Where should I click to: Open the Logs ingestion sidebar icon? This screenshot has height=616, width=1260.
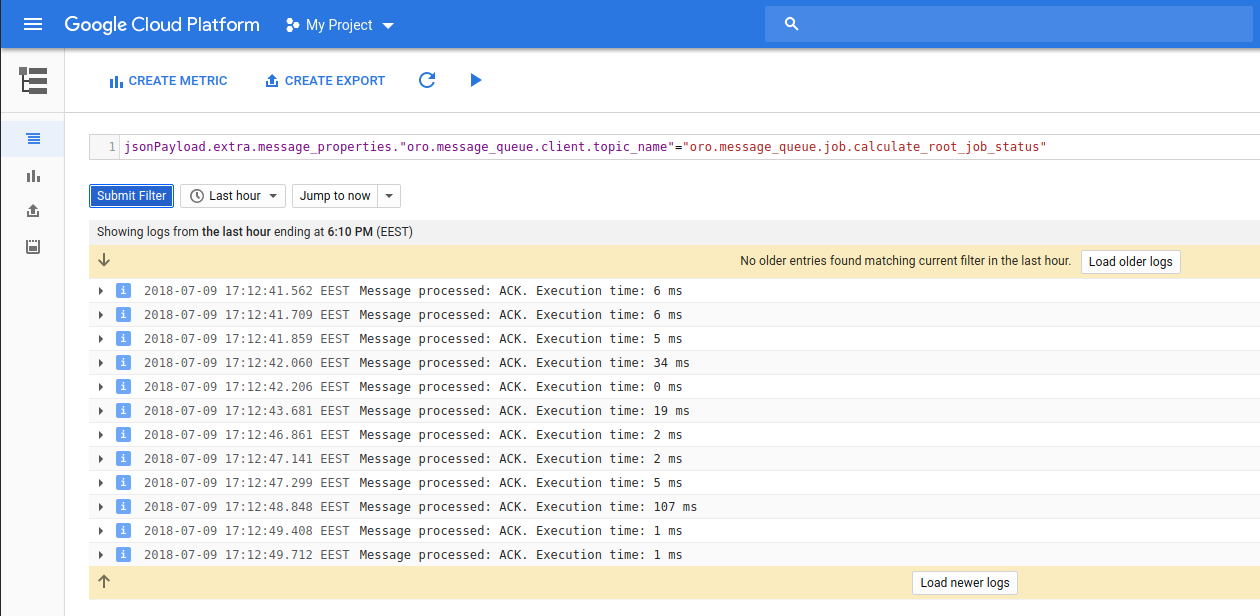click(x=33, y=247)
